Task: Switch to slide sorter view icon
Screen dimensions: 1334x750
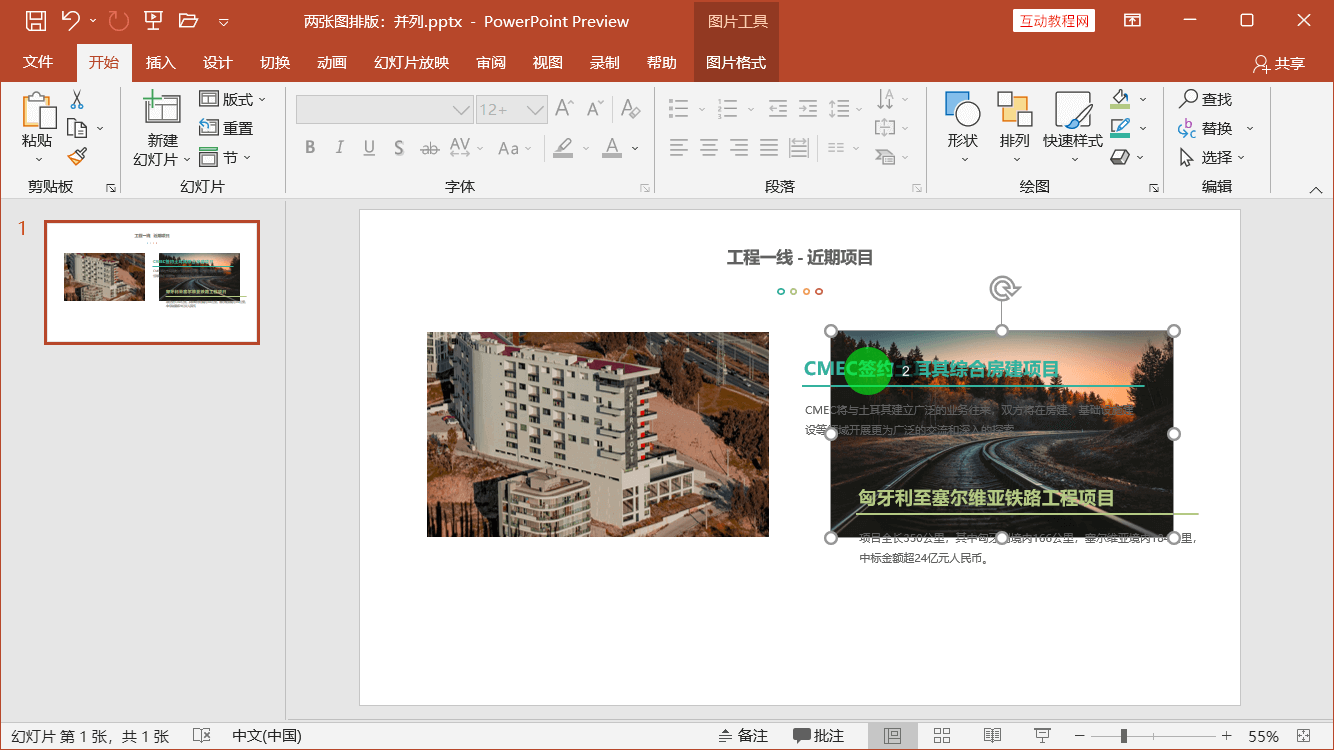Action: [x=941, y=736]
